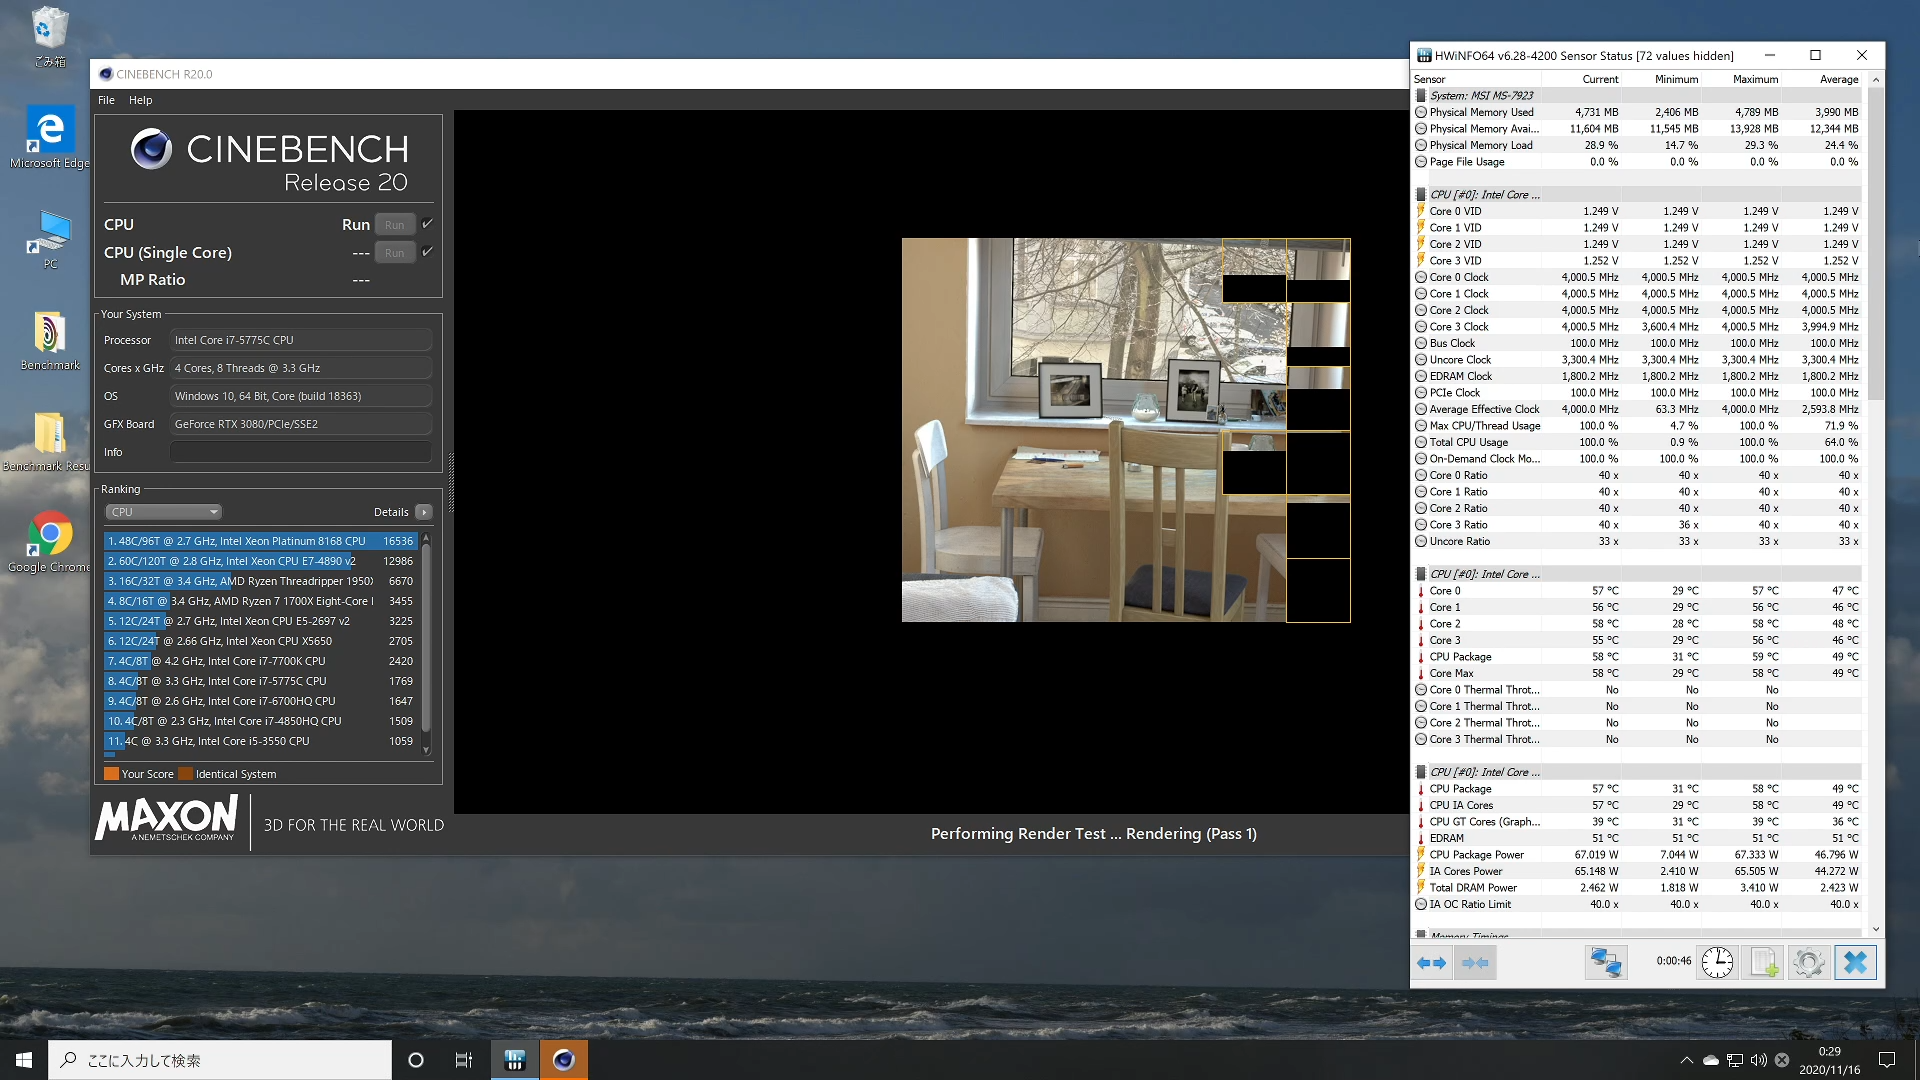Open Cinebench Help menu
The image size is (1920, 1080).
pos(140,100)
